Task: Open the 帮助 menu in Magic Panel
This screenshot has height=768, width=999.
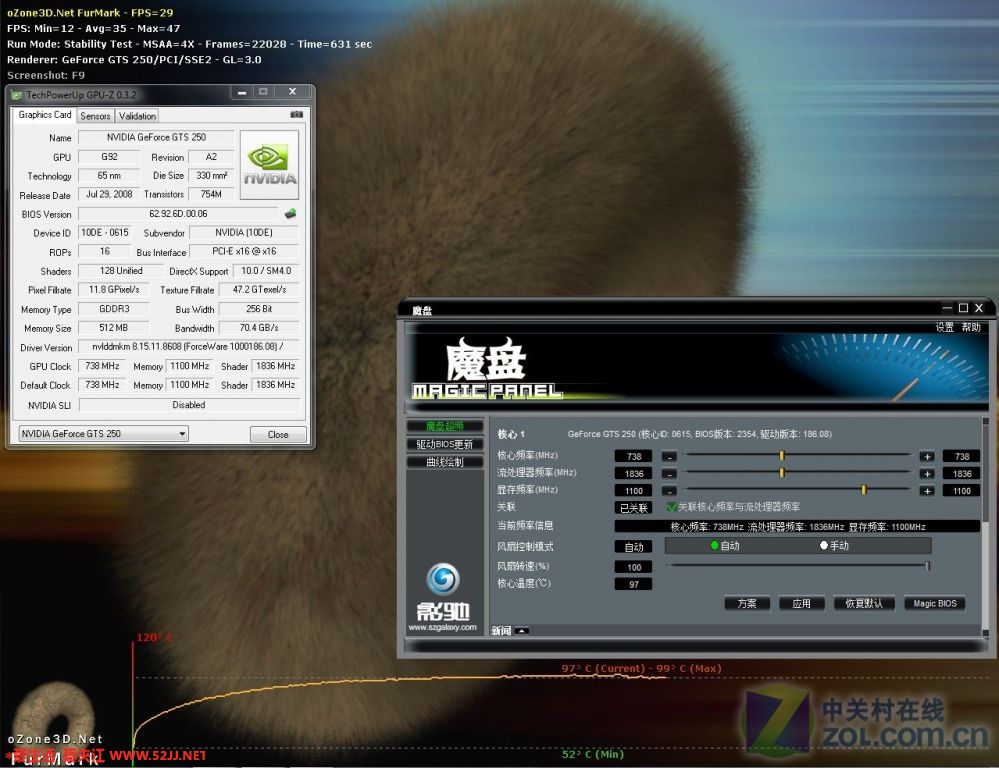Action: [971, 327]
